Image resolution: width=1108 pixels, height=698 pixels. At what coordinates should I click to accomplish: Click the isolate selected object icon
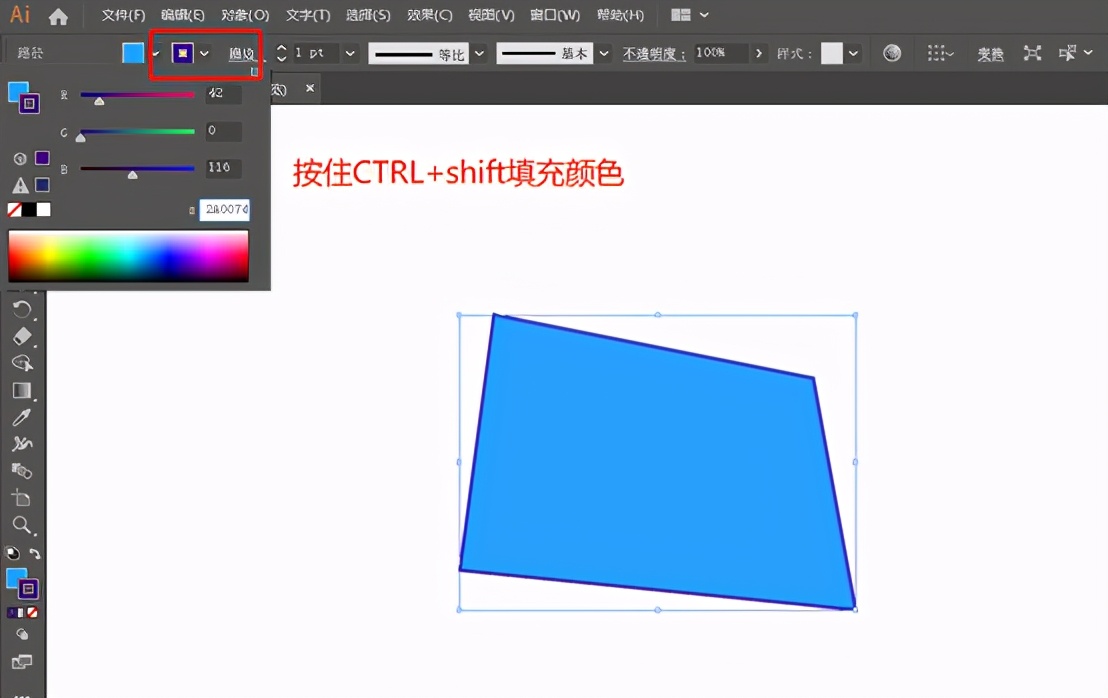click(x=1032, y=53)
